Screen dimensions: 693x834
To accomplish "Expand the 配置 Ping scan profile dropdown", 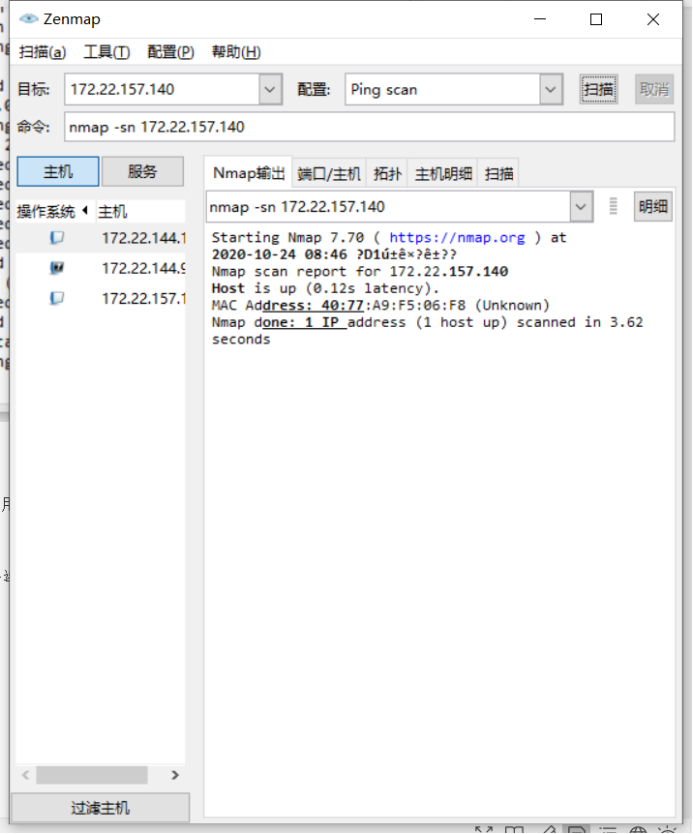I will pos(551,89).
